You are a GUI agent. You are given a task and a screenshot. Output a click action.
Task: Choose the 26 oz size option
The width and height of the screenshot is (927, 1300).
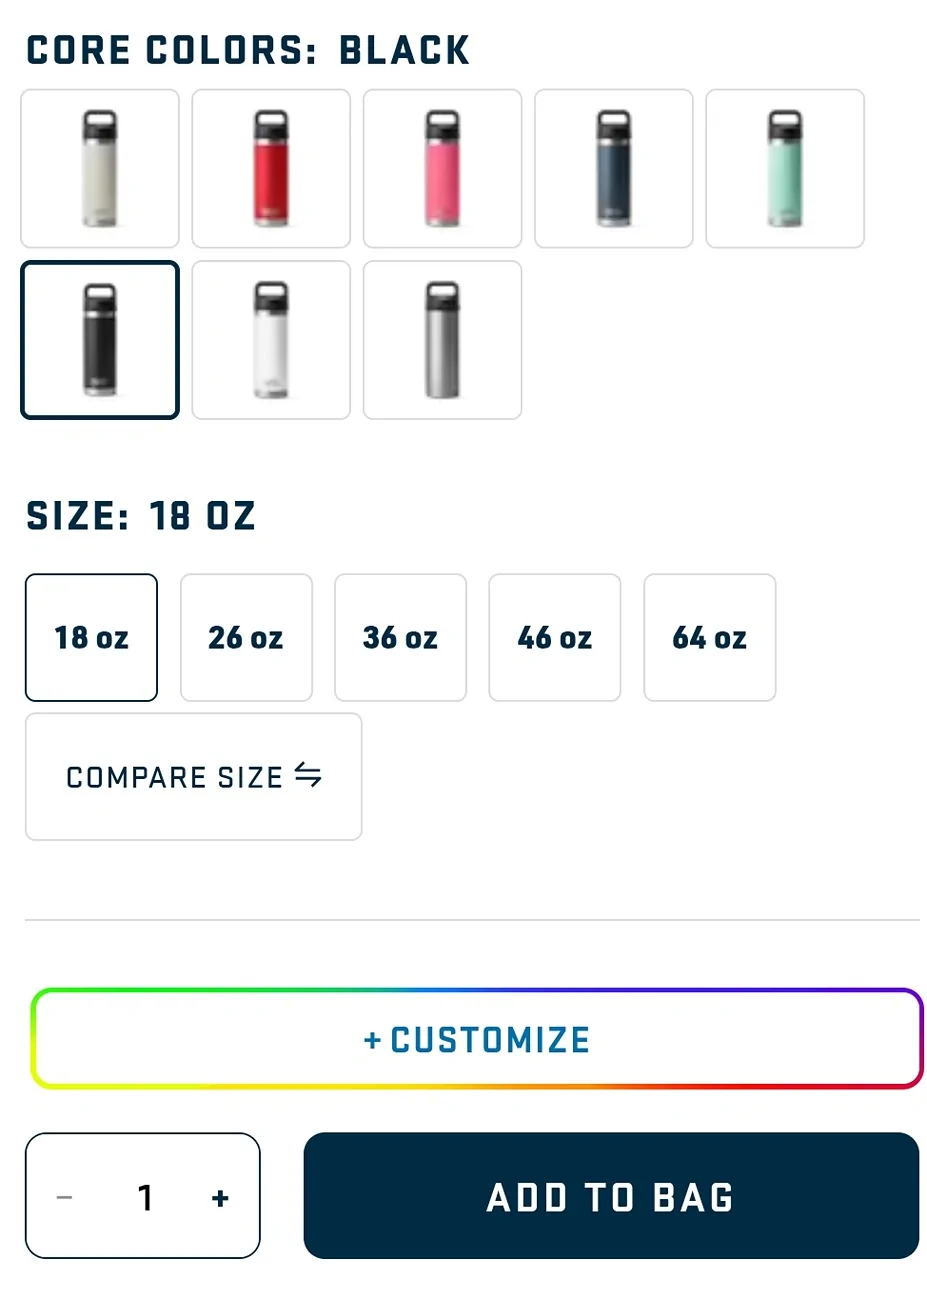pos(246,638)
